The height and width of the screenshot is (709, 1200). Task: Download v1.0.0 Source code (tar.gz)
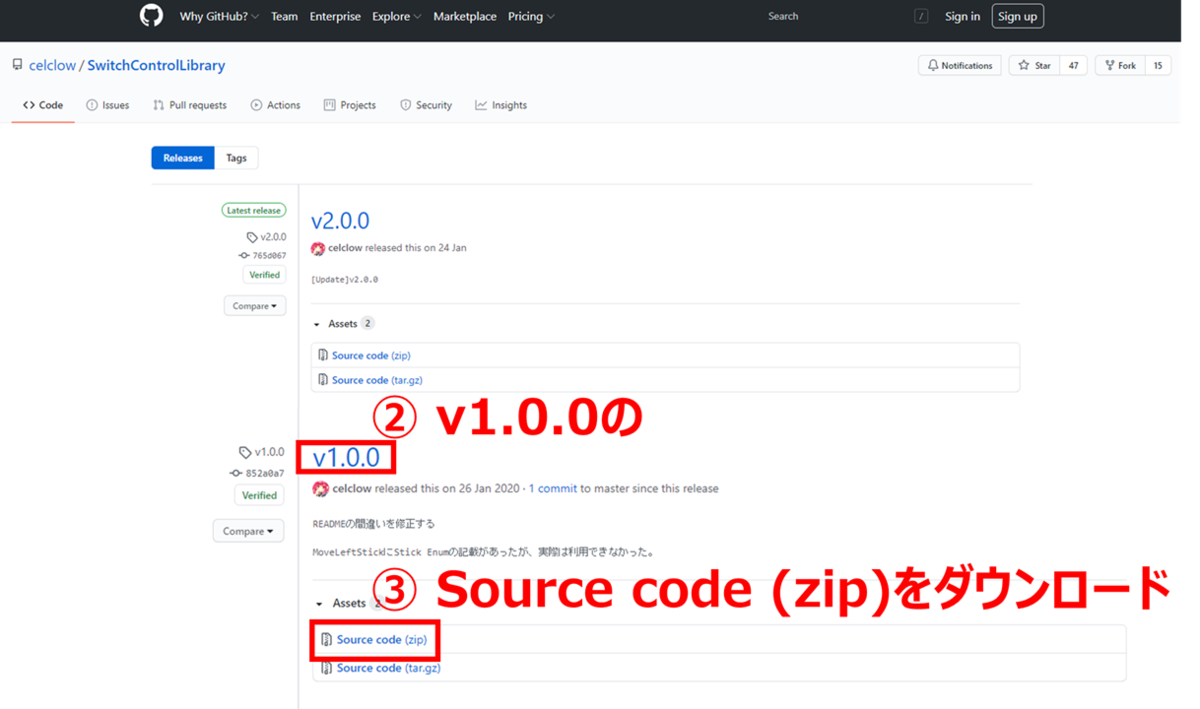(x=389, y=668)
